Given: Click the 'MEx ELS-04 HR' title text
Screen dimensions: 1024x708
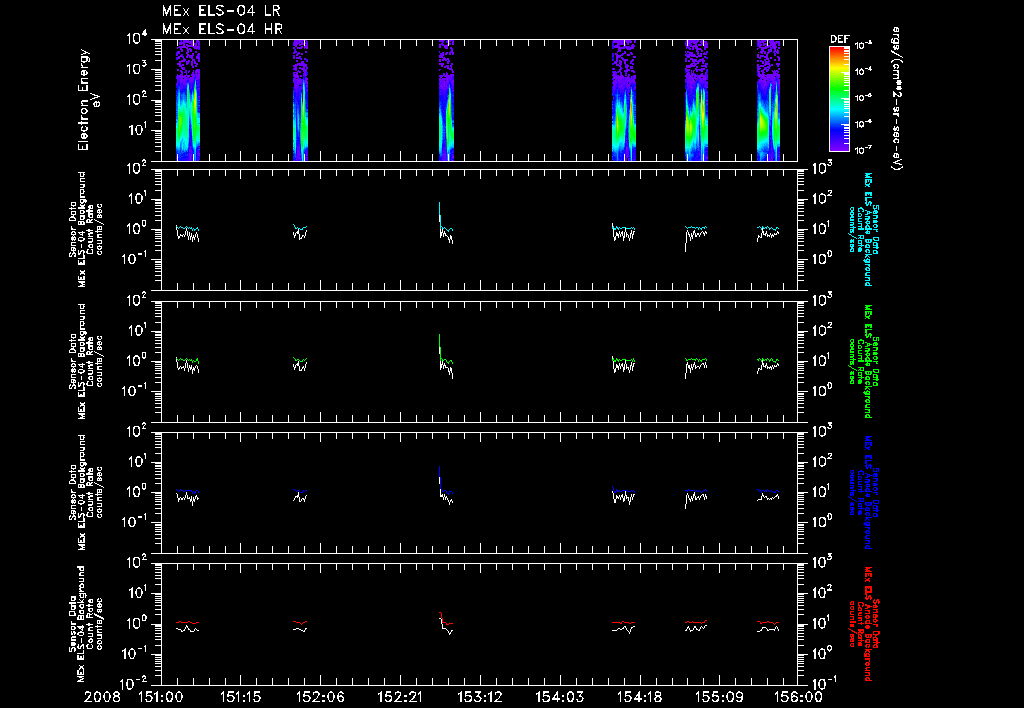Looking at the screenshot, I should click(x=222, y=29).
